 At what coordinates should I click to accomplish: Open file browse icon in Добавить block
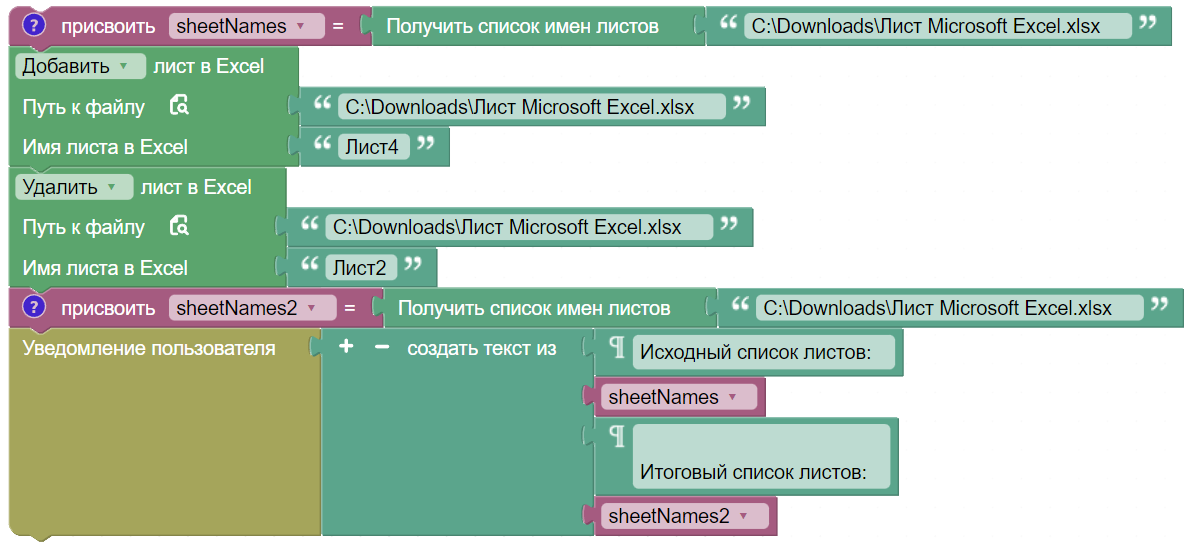tap(179, 106)
